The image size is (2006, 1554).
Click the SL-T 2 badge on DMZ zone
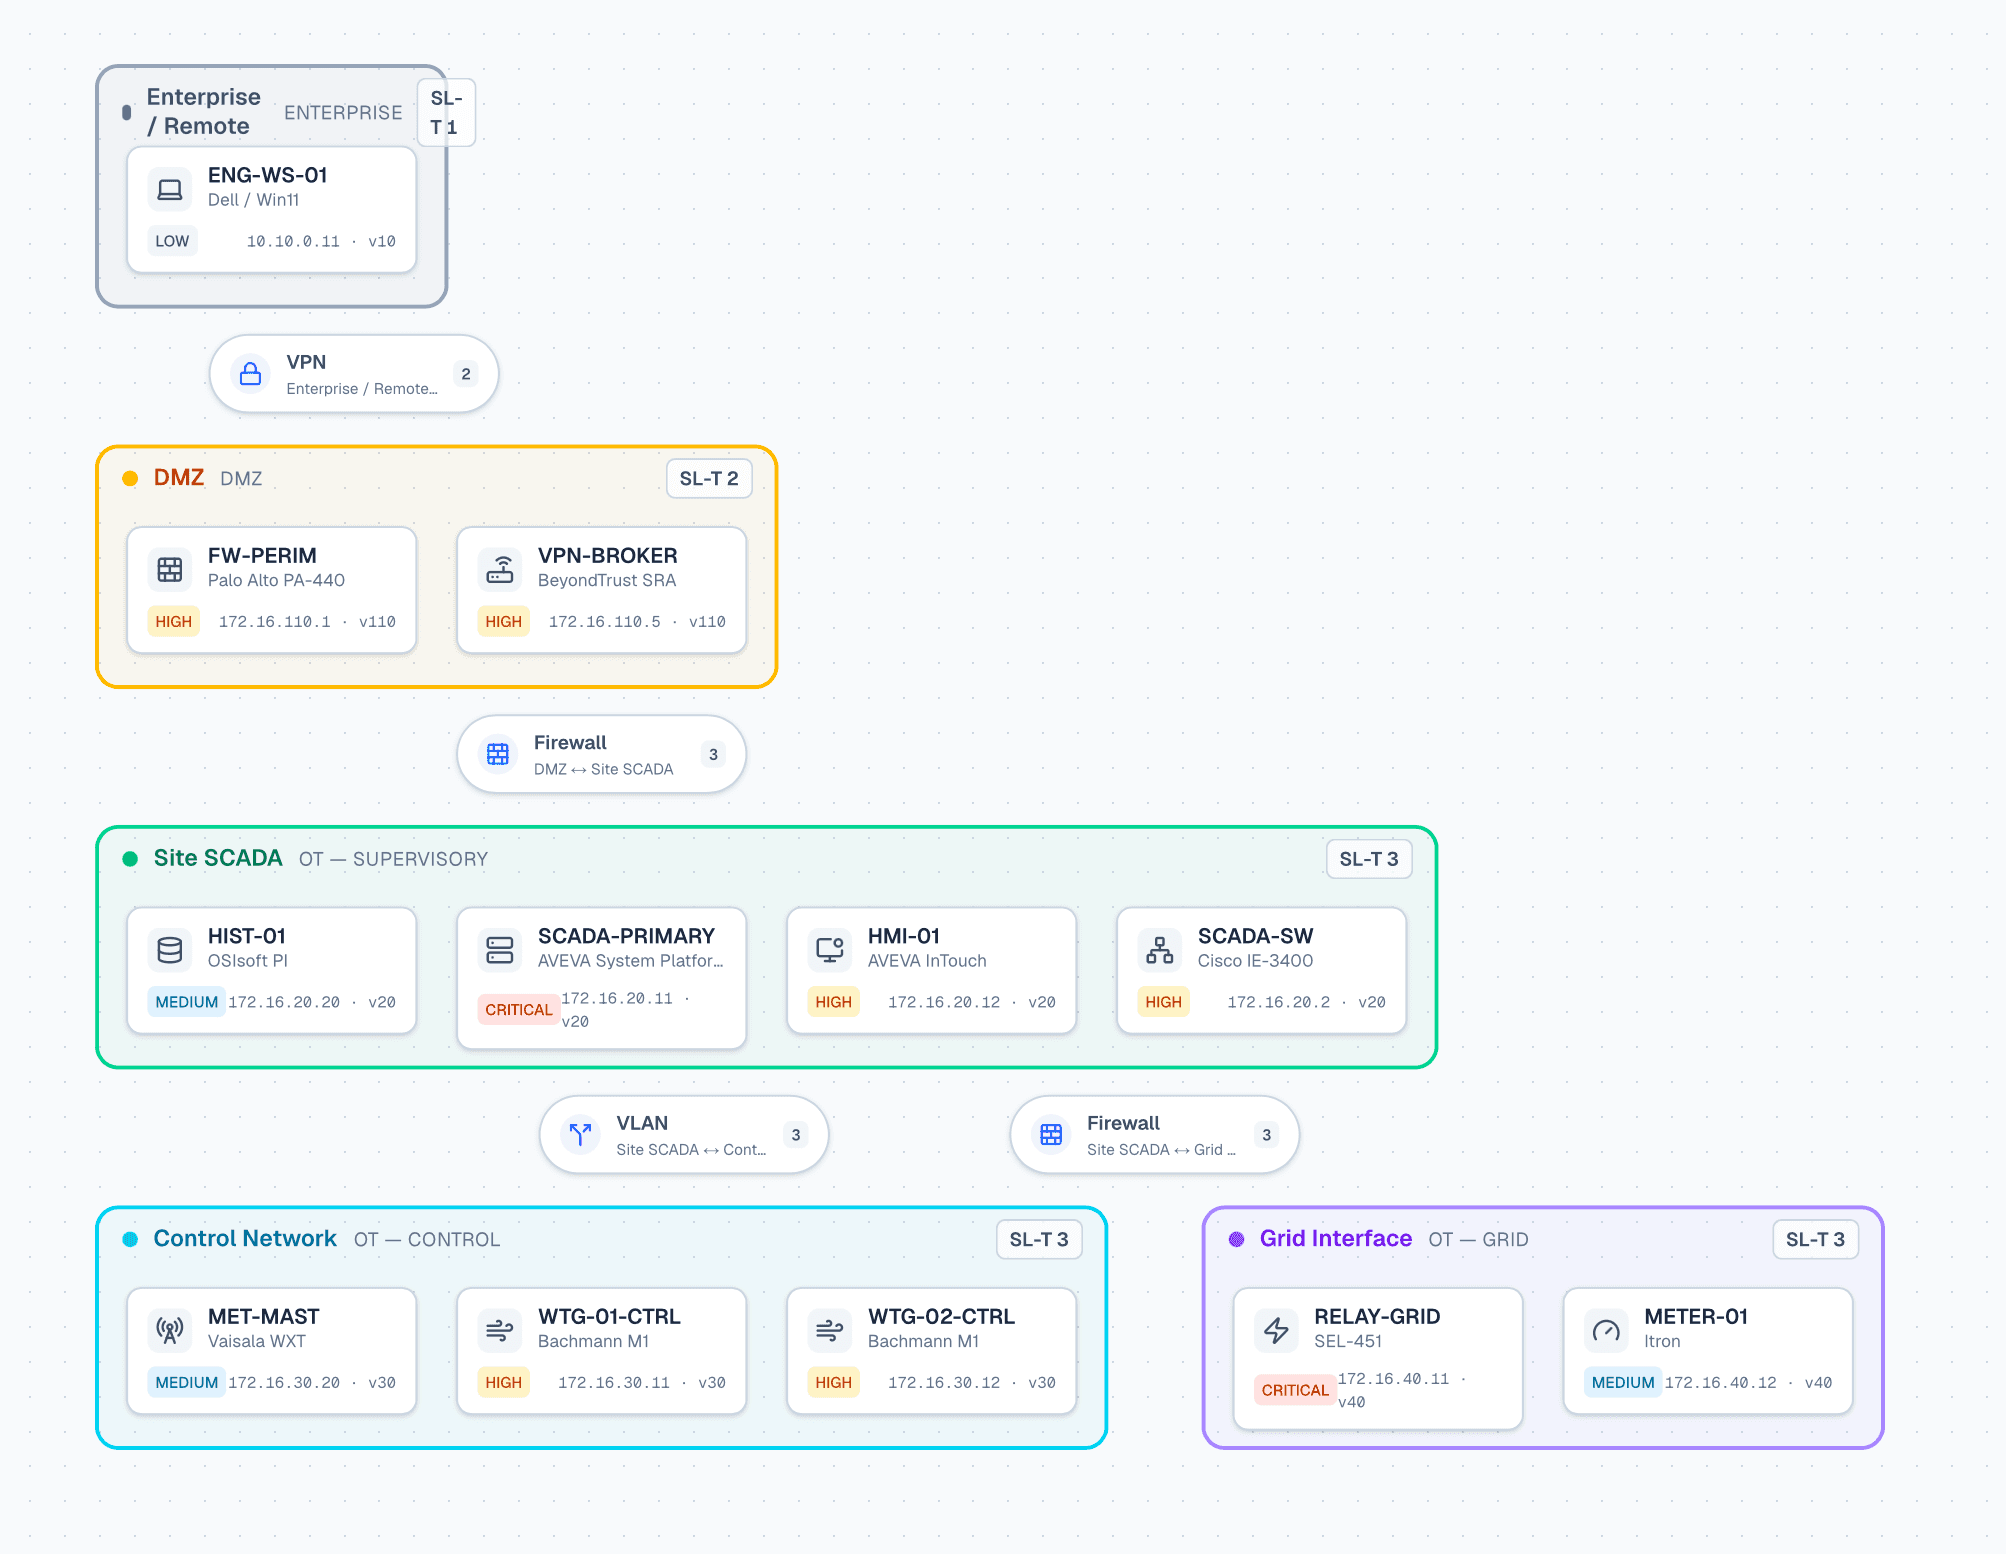pyautogui.click(x=709, y=479)
